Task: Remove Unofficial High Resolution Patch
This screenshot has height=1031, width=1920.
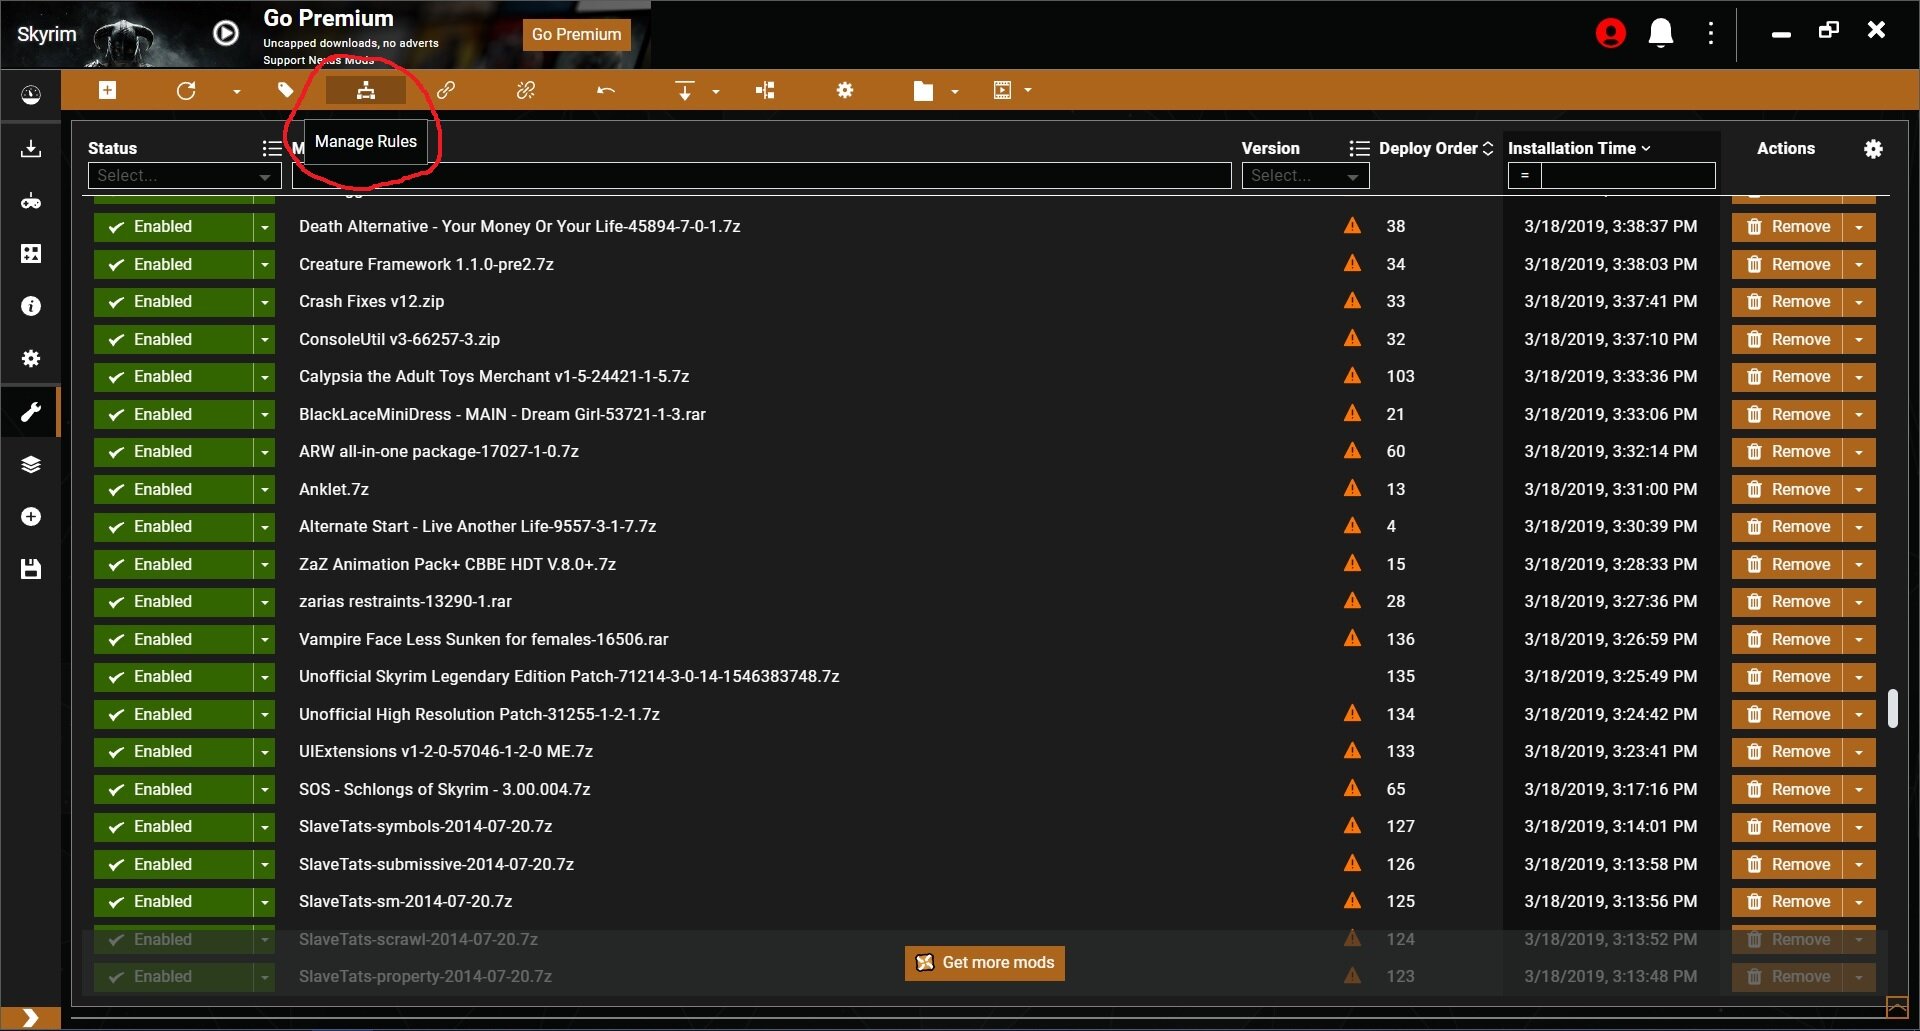Action: tap(1788, 714)
